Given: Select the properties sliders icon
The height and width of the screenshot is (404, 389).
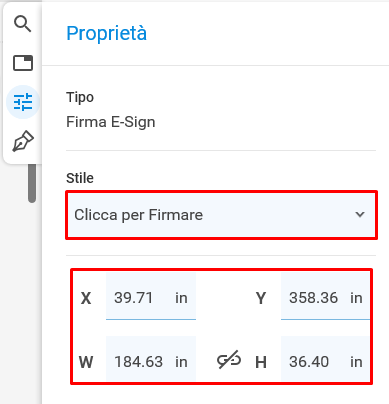Looking at the screenshot, I should (23, 102).
